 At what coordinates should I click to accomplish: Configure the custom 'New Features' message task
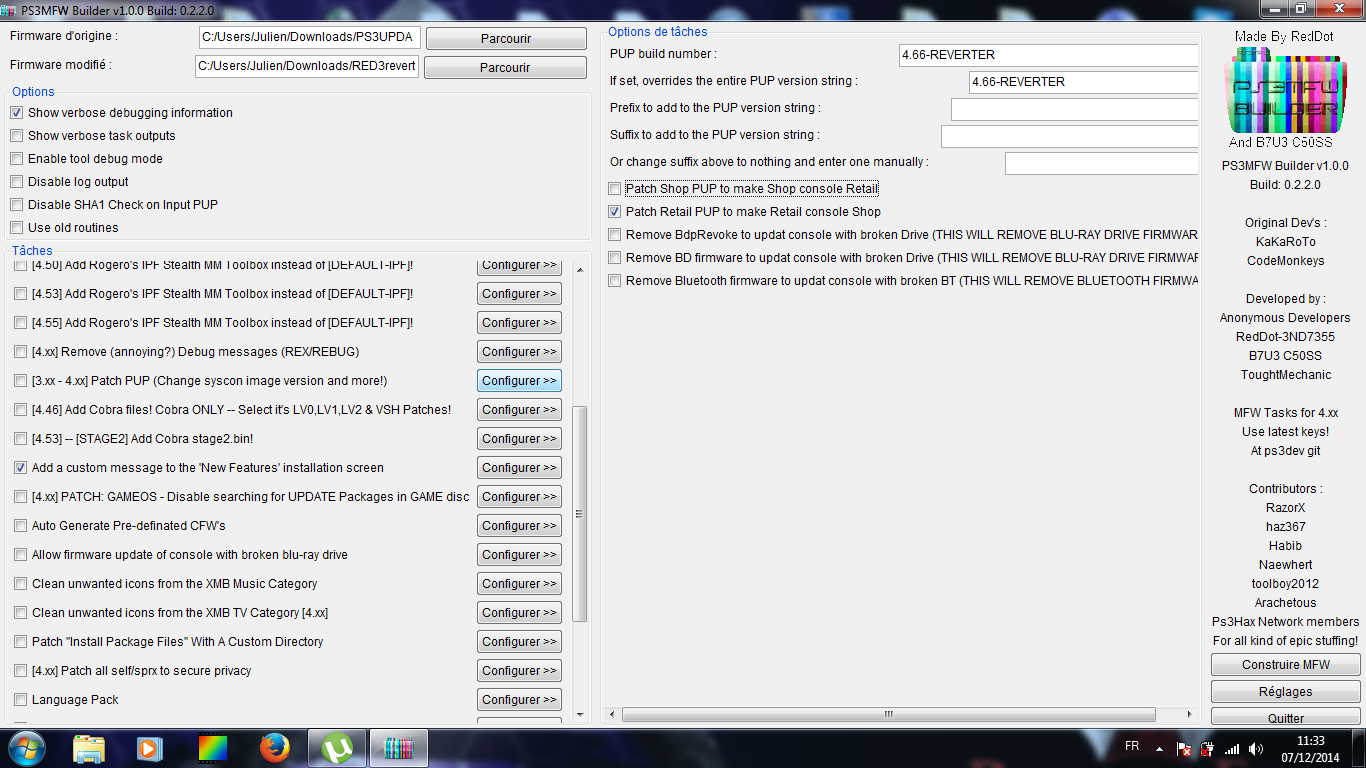click(519, 468)
